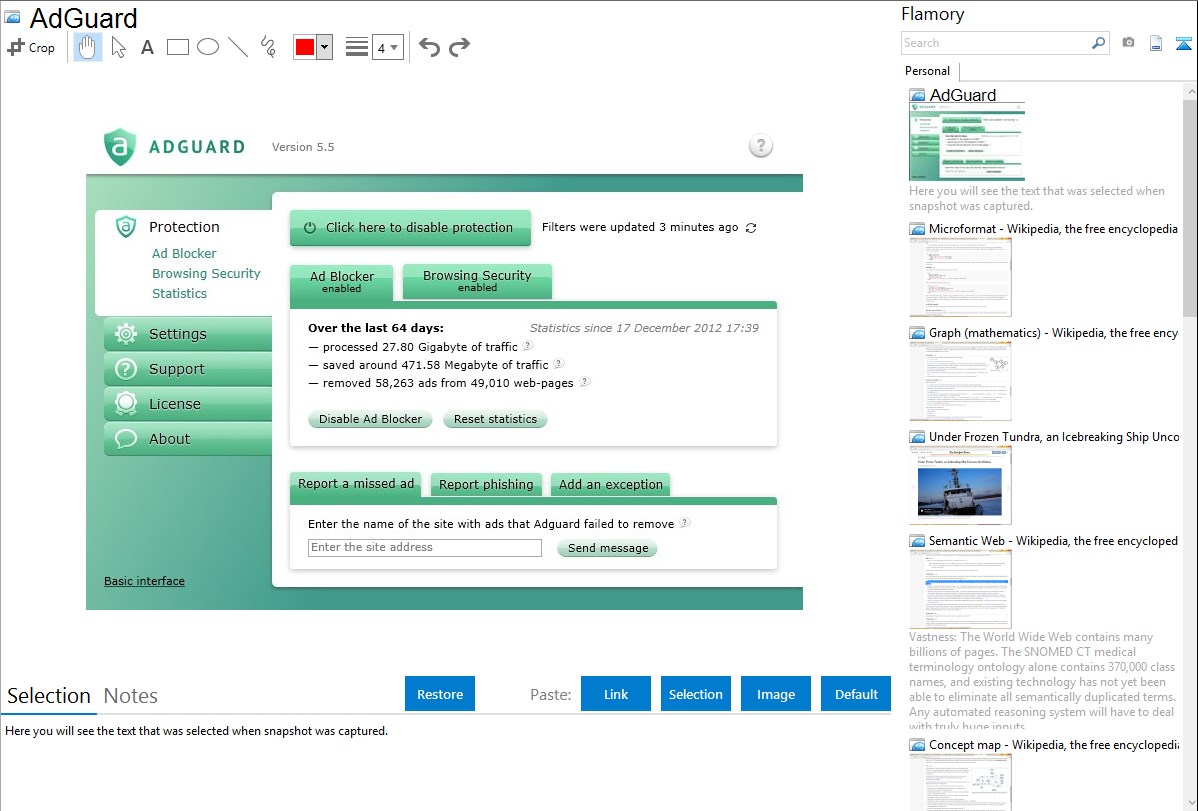
Task: Select the freehand scribble tool
Action: point(268,47)
